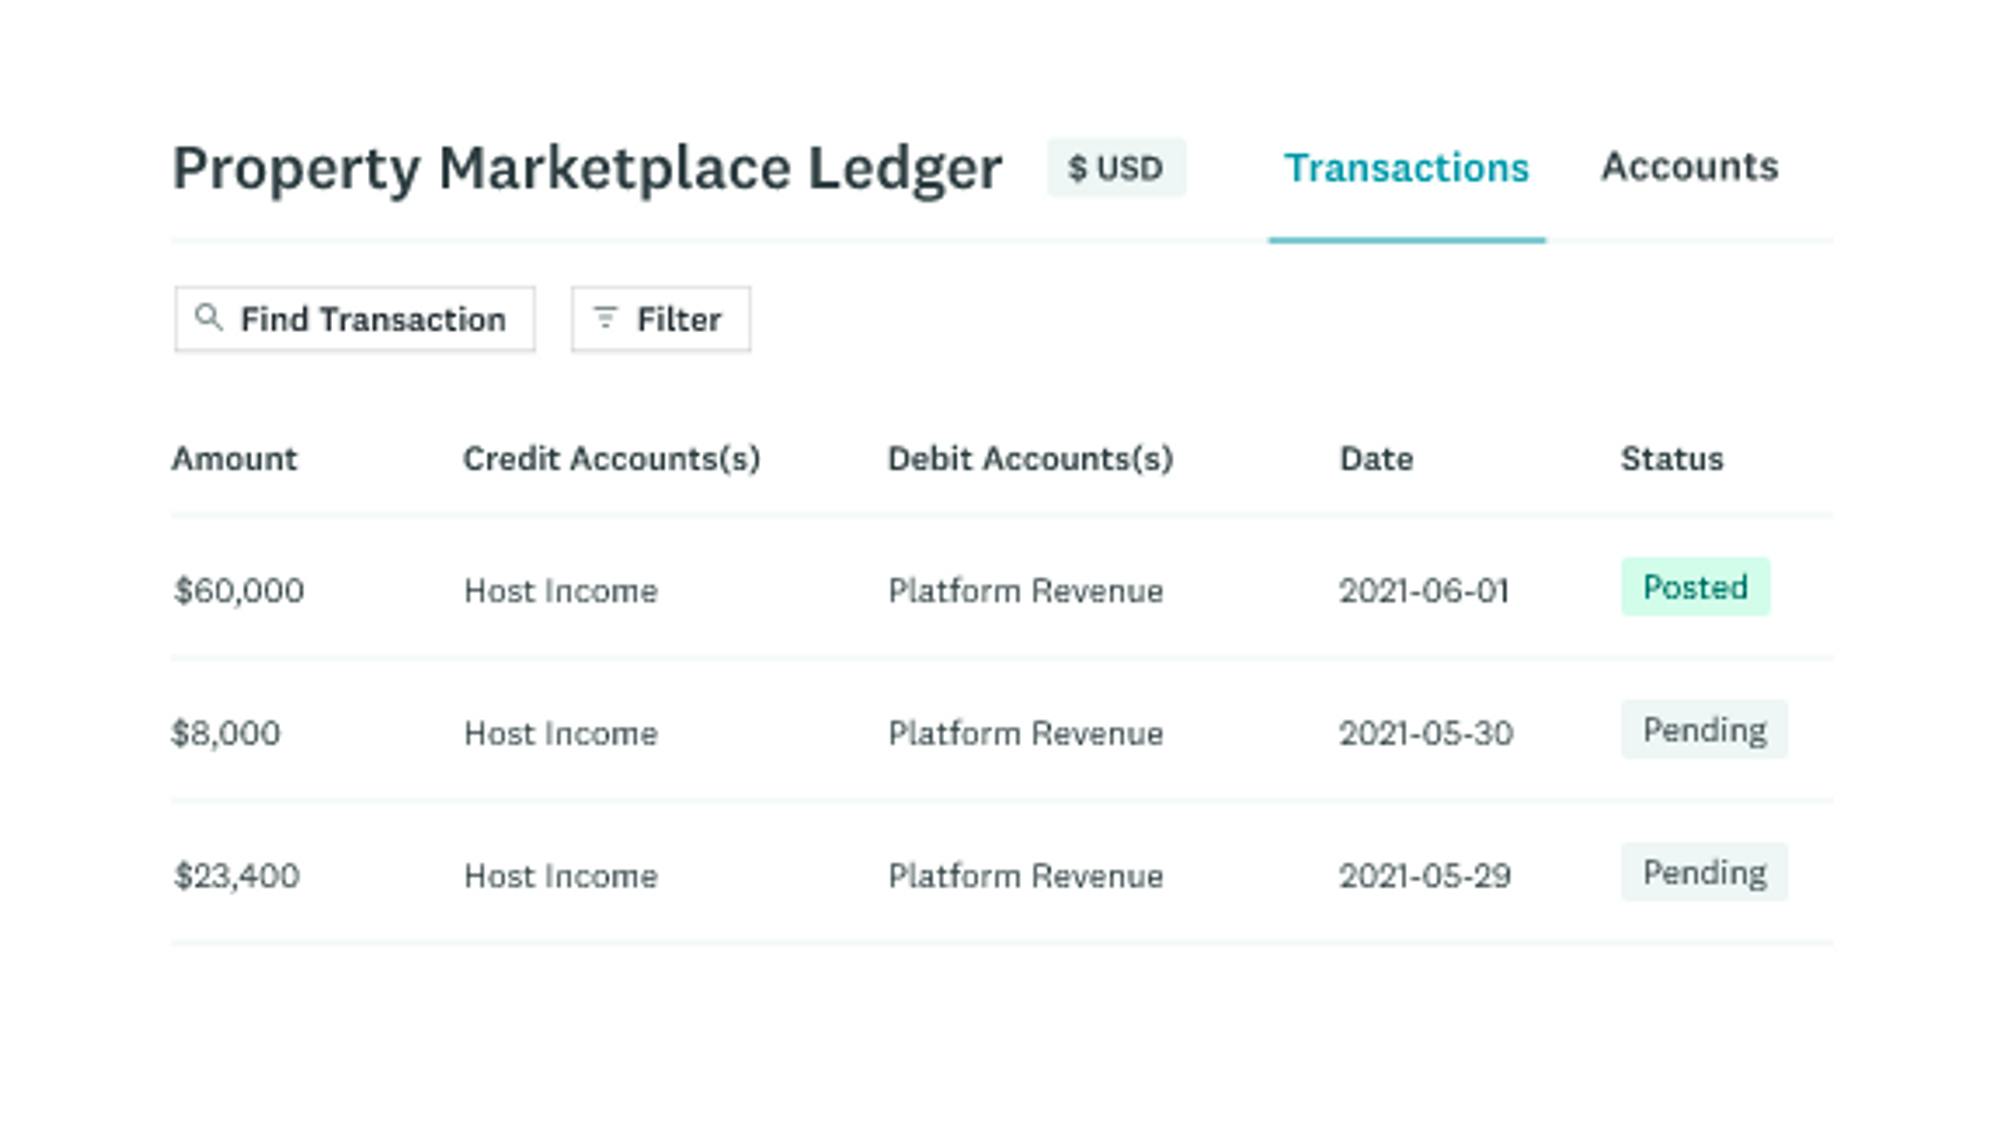Sort by the Date column header
This screenshot has height=1123, width=2000.
click(x=1376, y=459)
